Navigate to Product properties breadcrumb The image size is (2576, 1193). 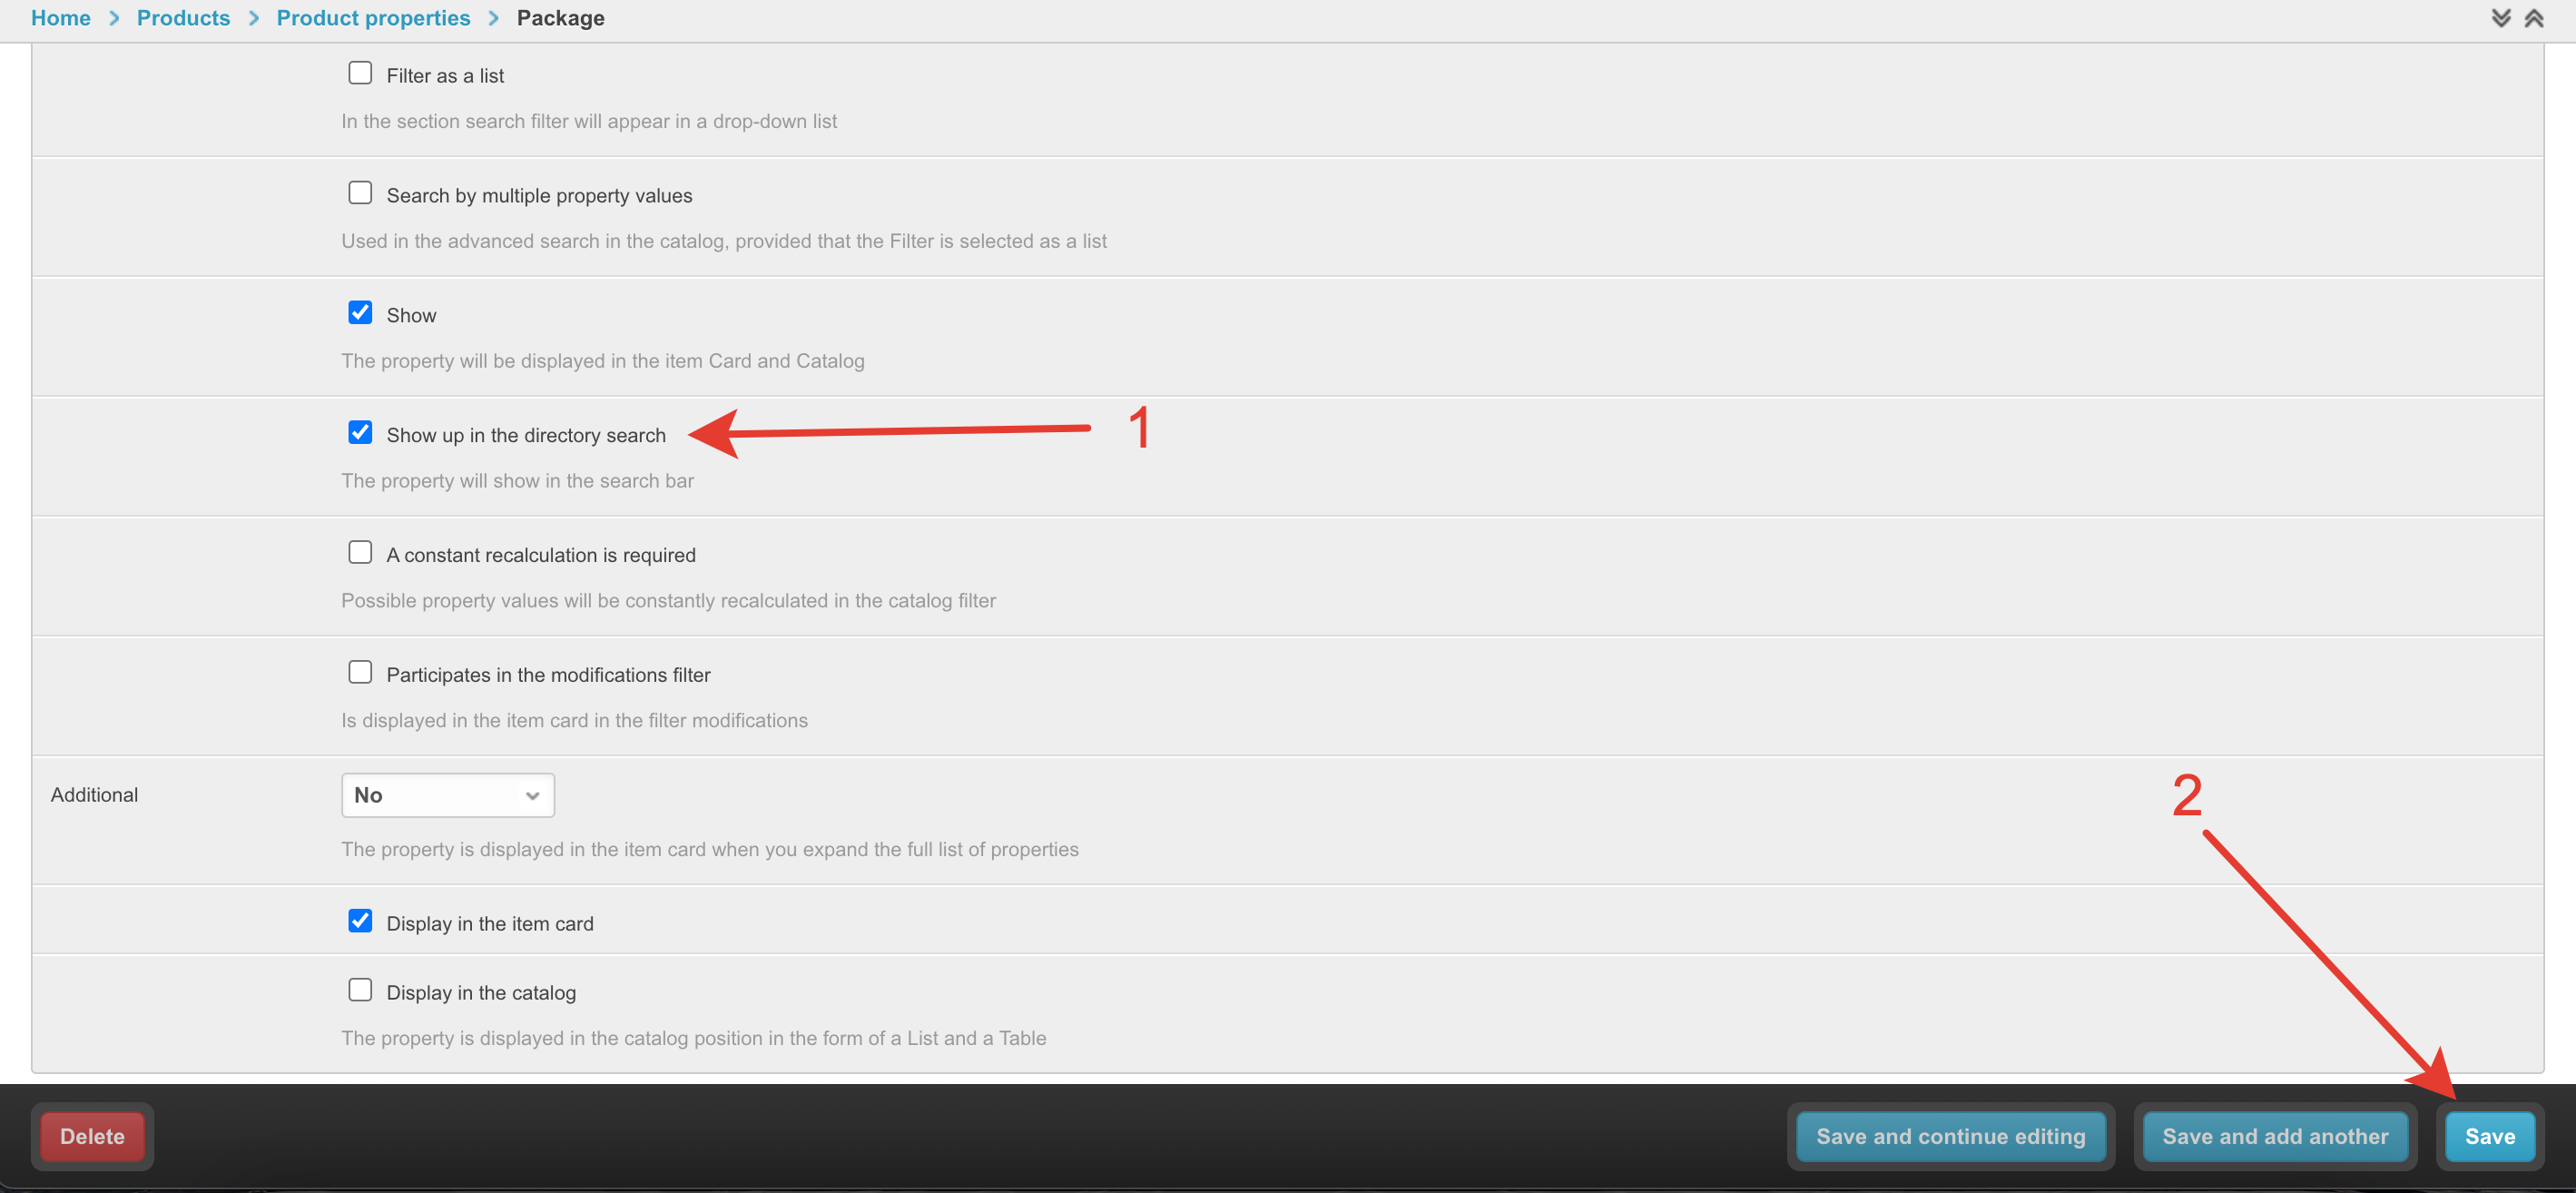pos(373,18)
